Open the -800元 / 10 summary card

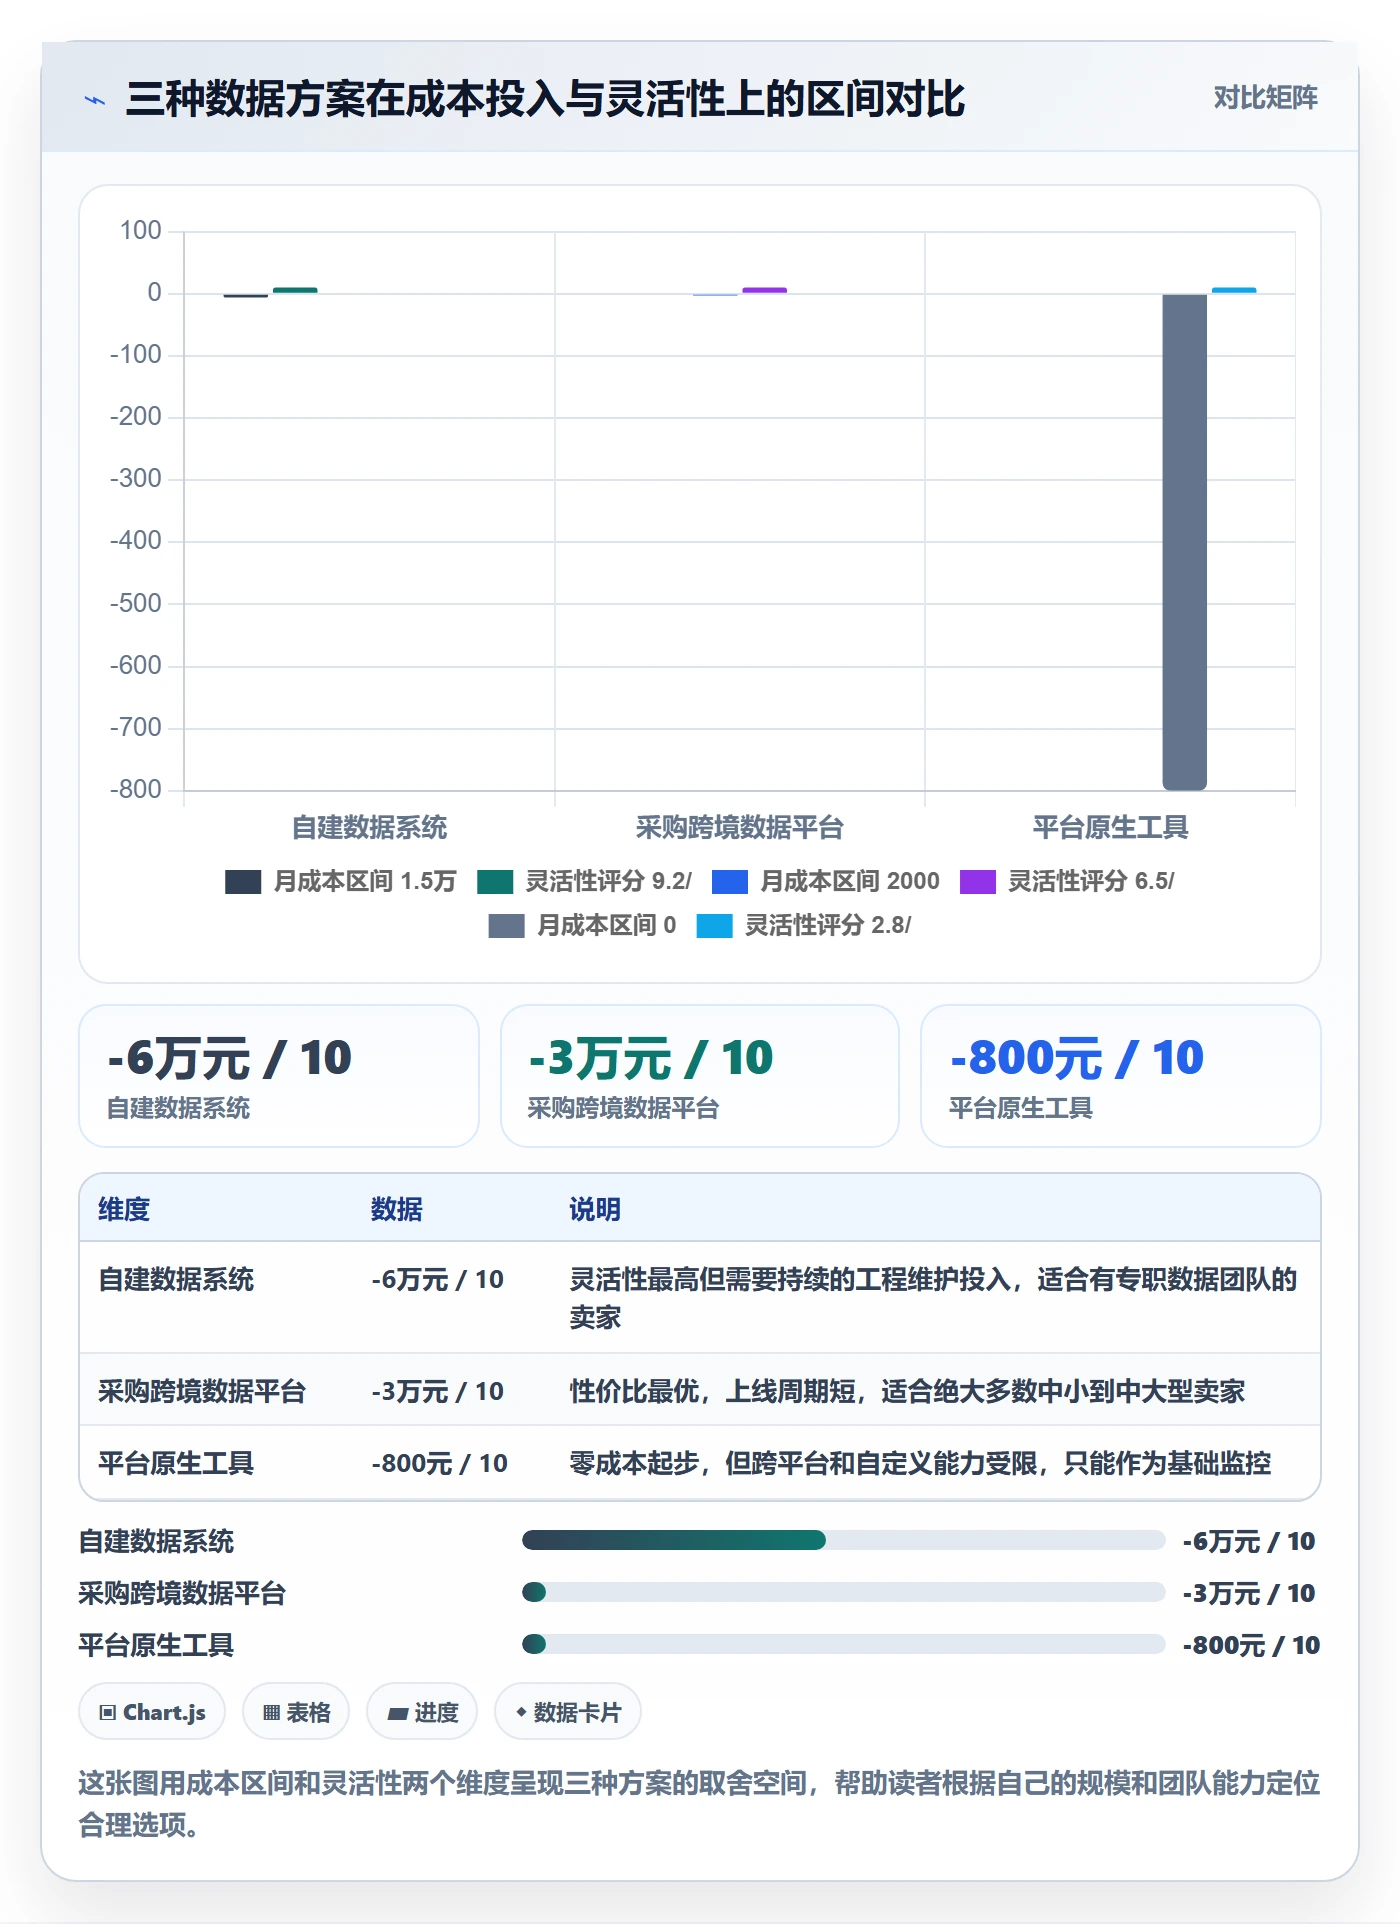tap(1121, 1076)
